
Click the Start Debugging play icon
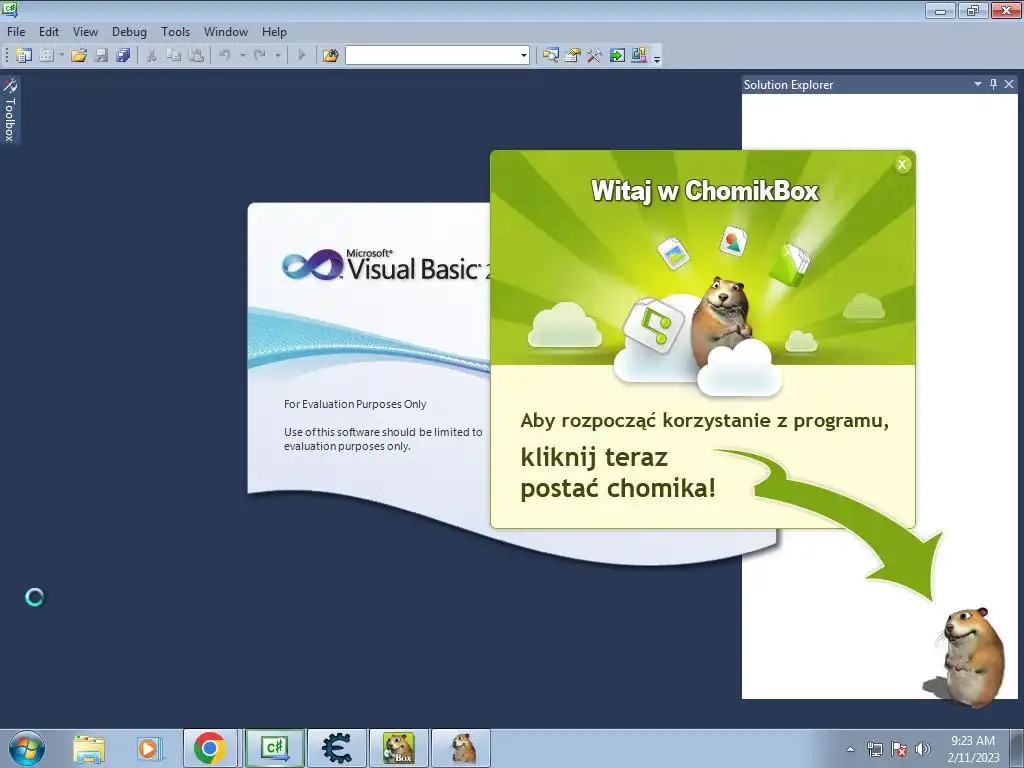tap(301, 56)
